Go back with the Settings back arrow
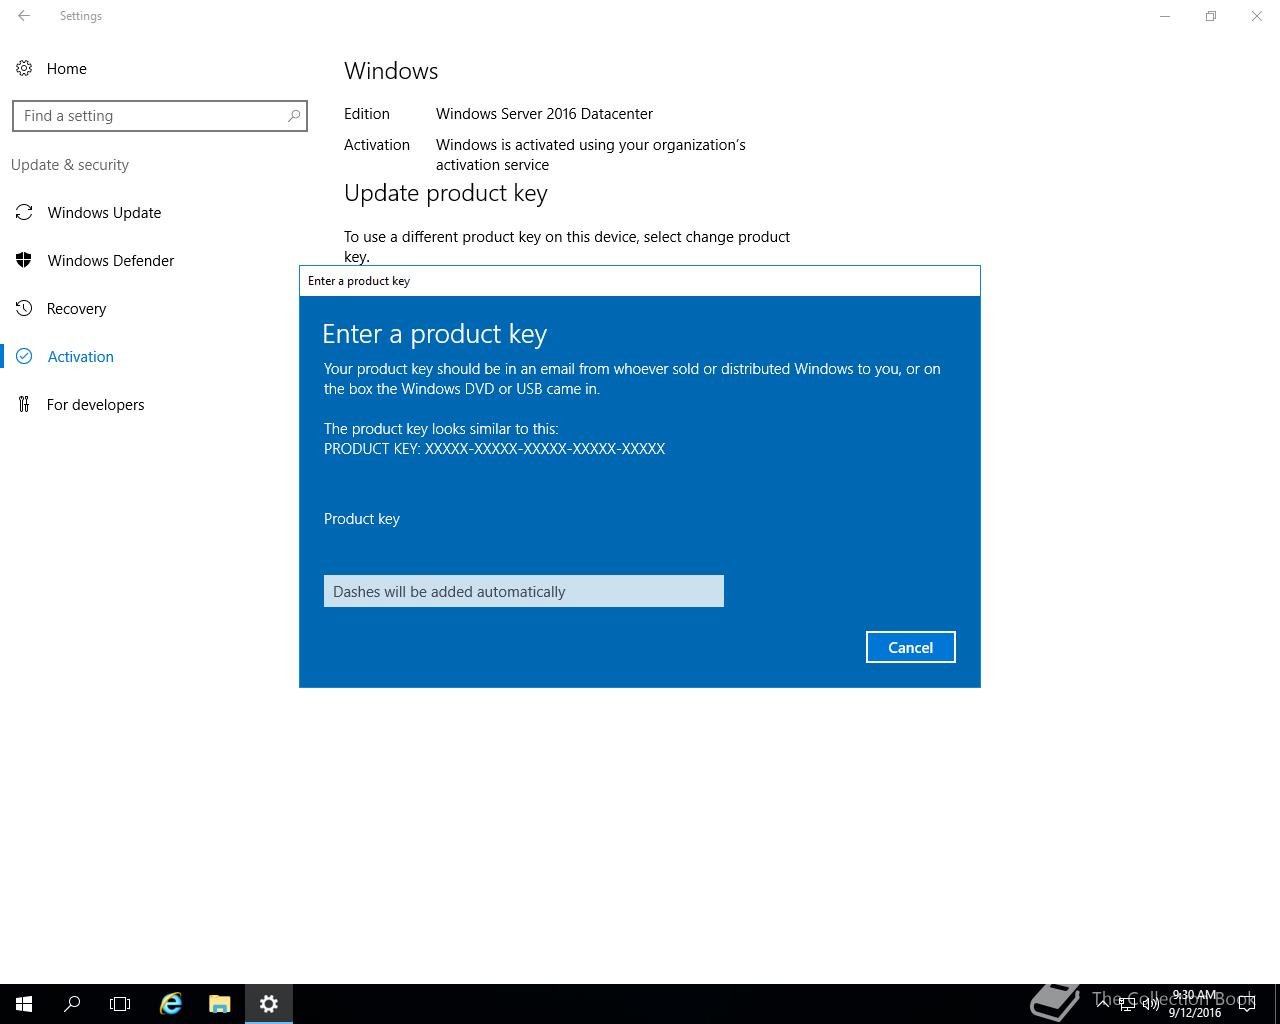This screenshot has width=1280, height=1024. (24, 16)
